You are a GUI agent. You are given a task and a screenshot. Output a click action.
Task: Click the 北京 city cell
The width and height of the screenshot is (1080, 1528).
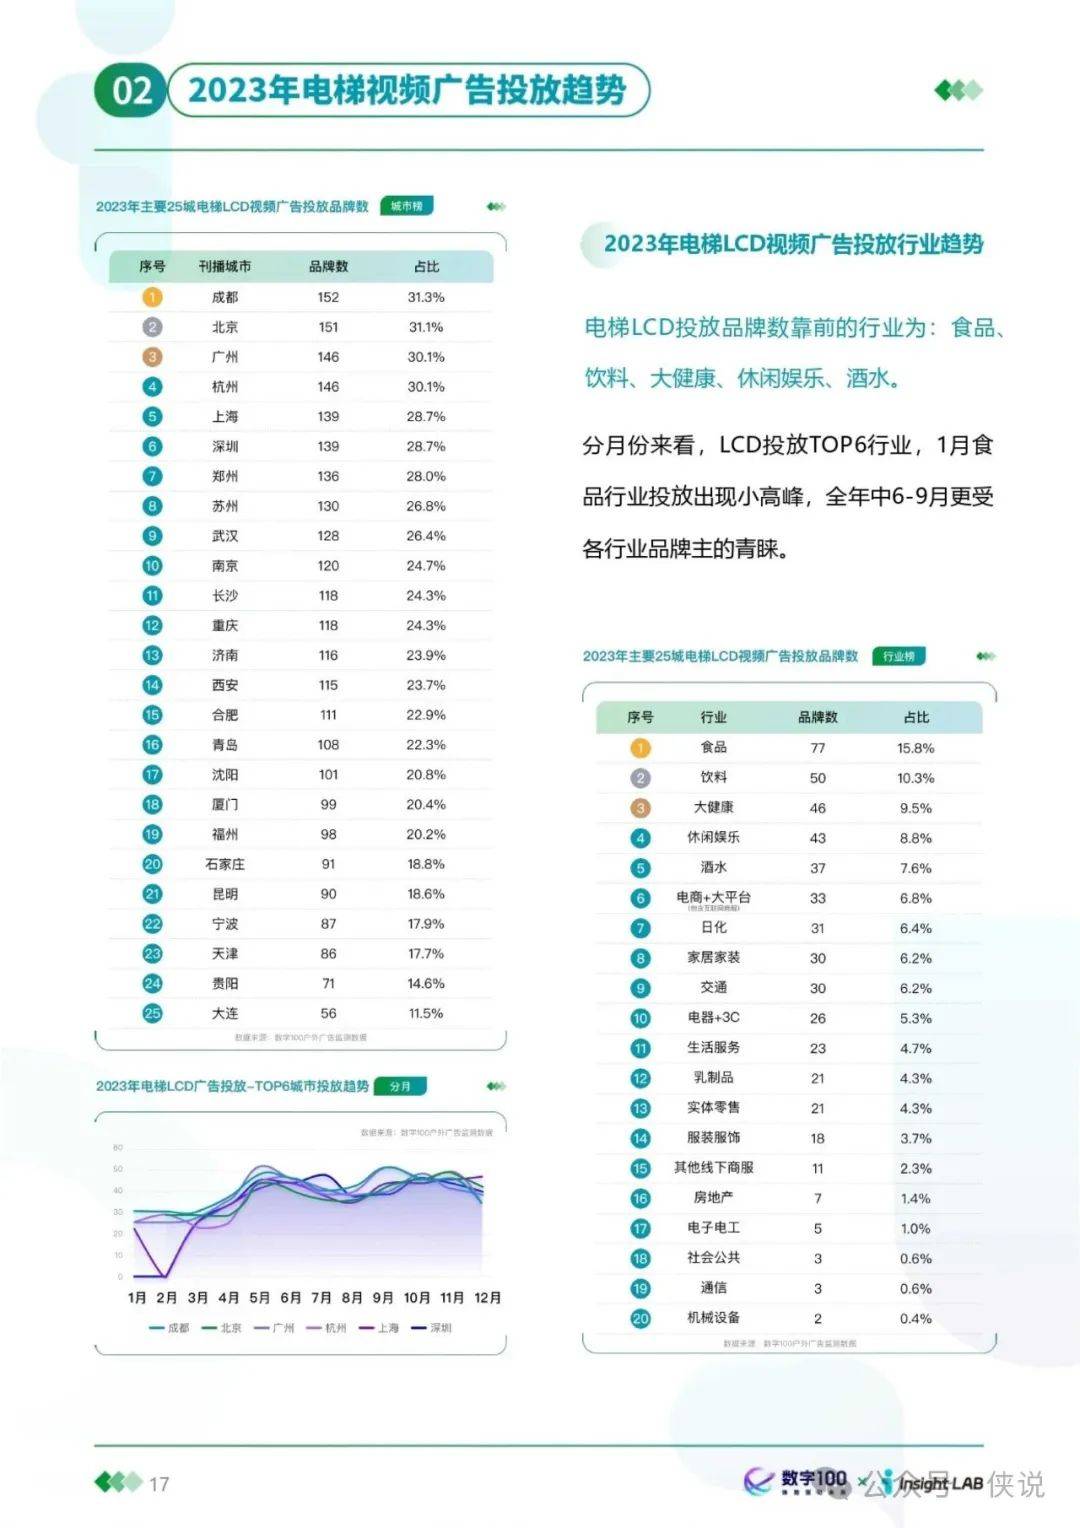(x=225, y=327)
